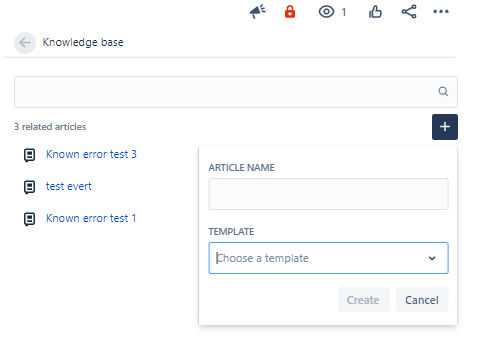Click the Cancel button
The image size is (477, 361).
pos(422,300)
